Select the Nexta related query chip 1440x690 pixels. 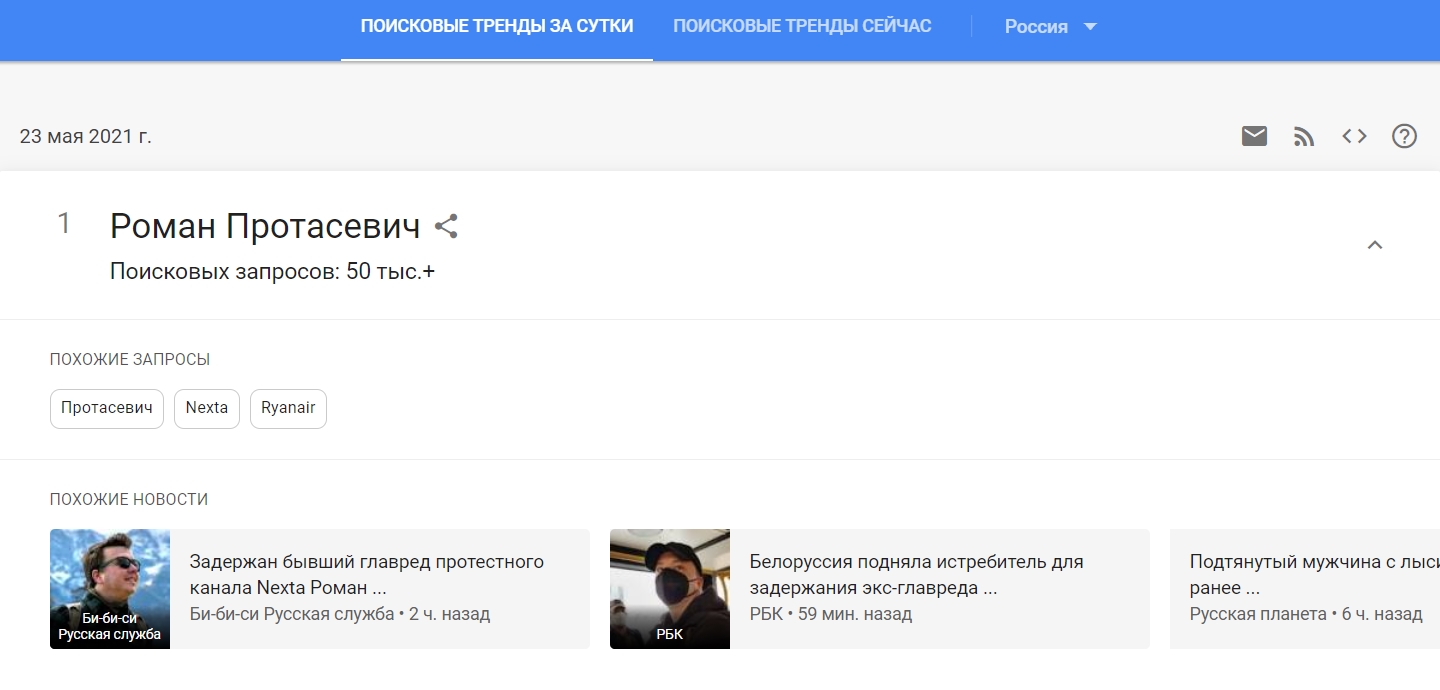point(207,408)
